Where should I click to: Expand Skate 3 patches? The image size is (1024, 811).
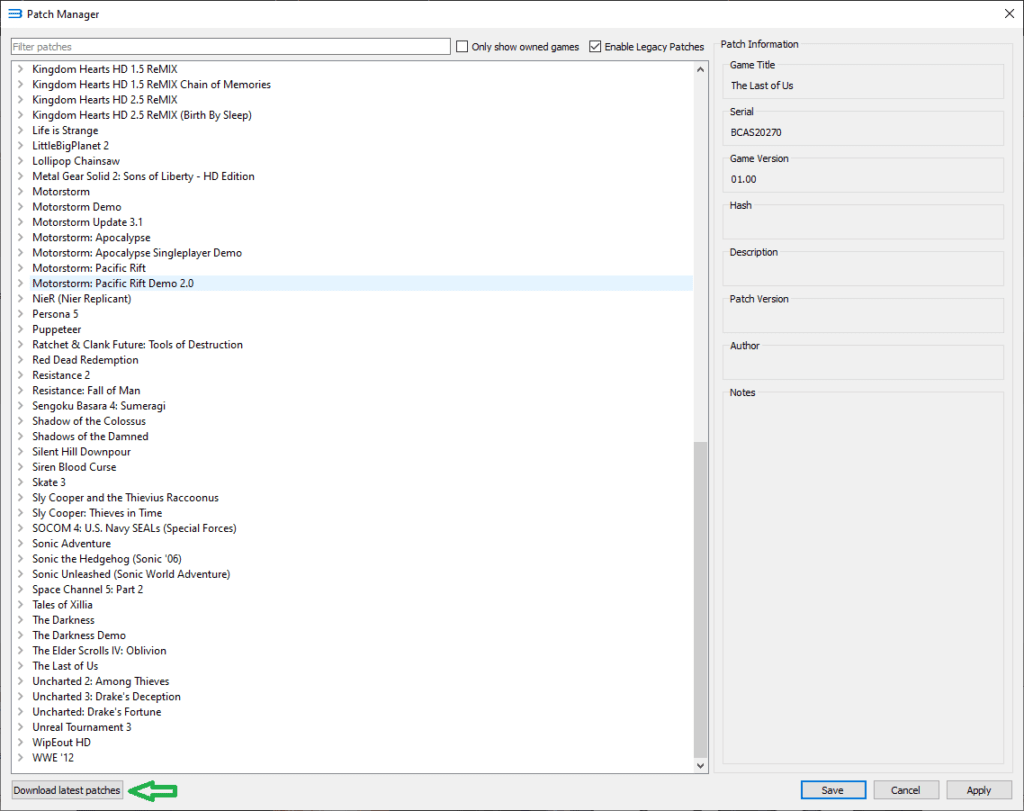pyautogui.click(x=20, y=482)
